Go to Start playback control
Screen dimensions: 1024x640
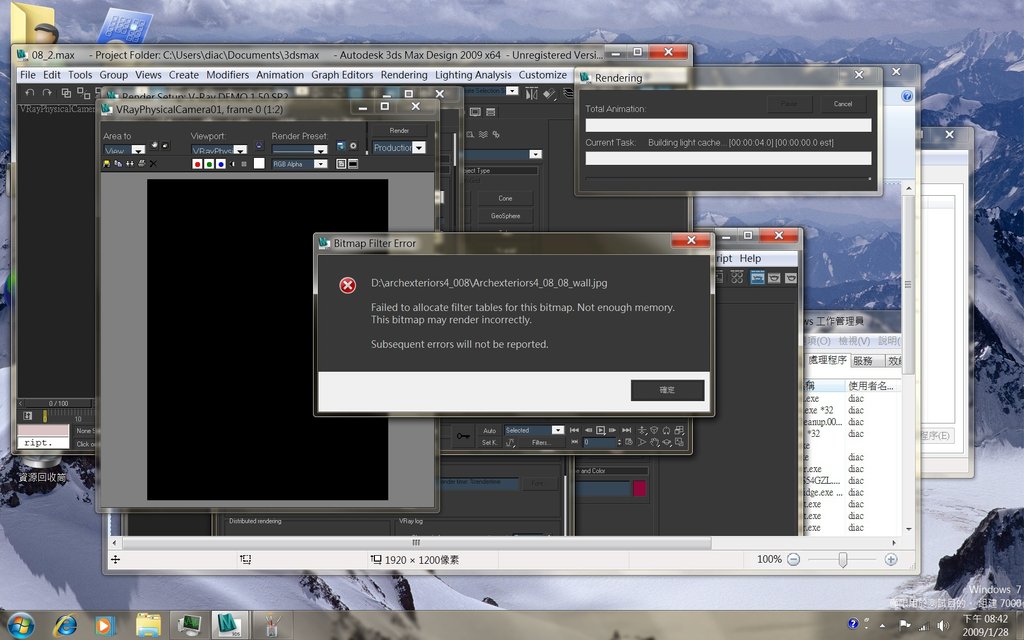[x=574, y=430]
